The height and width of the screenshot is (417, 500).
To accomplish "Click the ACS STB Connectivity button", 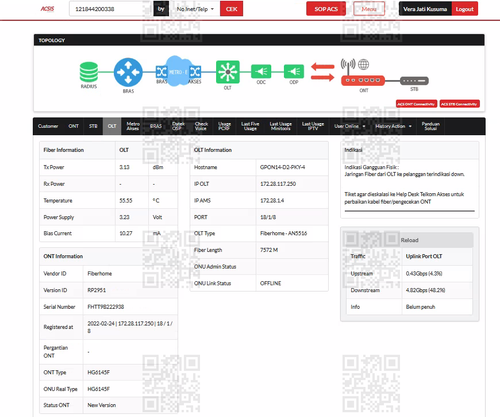I will (459, 104).
